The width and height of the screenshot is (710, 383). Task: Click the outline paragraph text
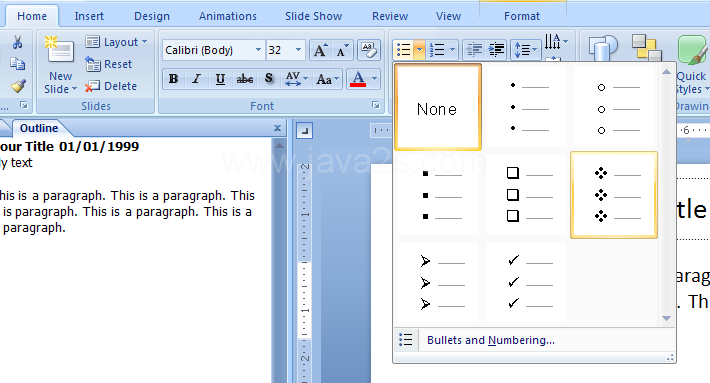point(126,211)
